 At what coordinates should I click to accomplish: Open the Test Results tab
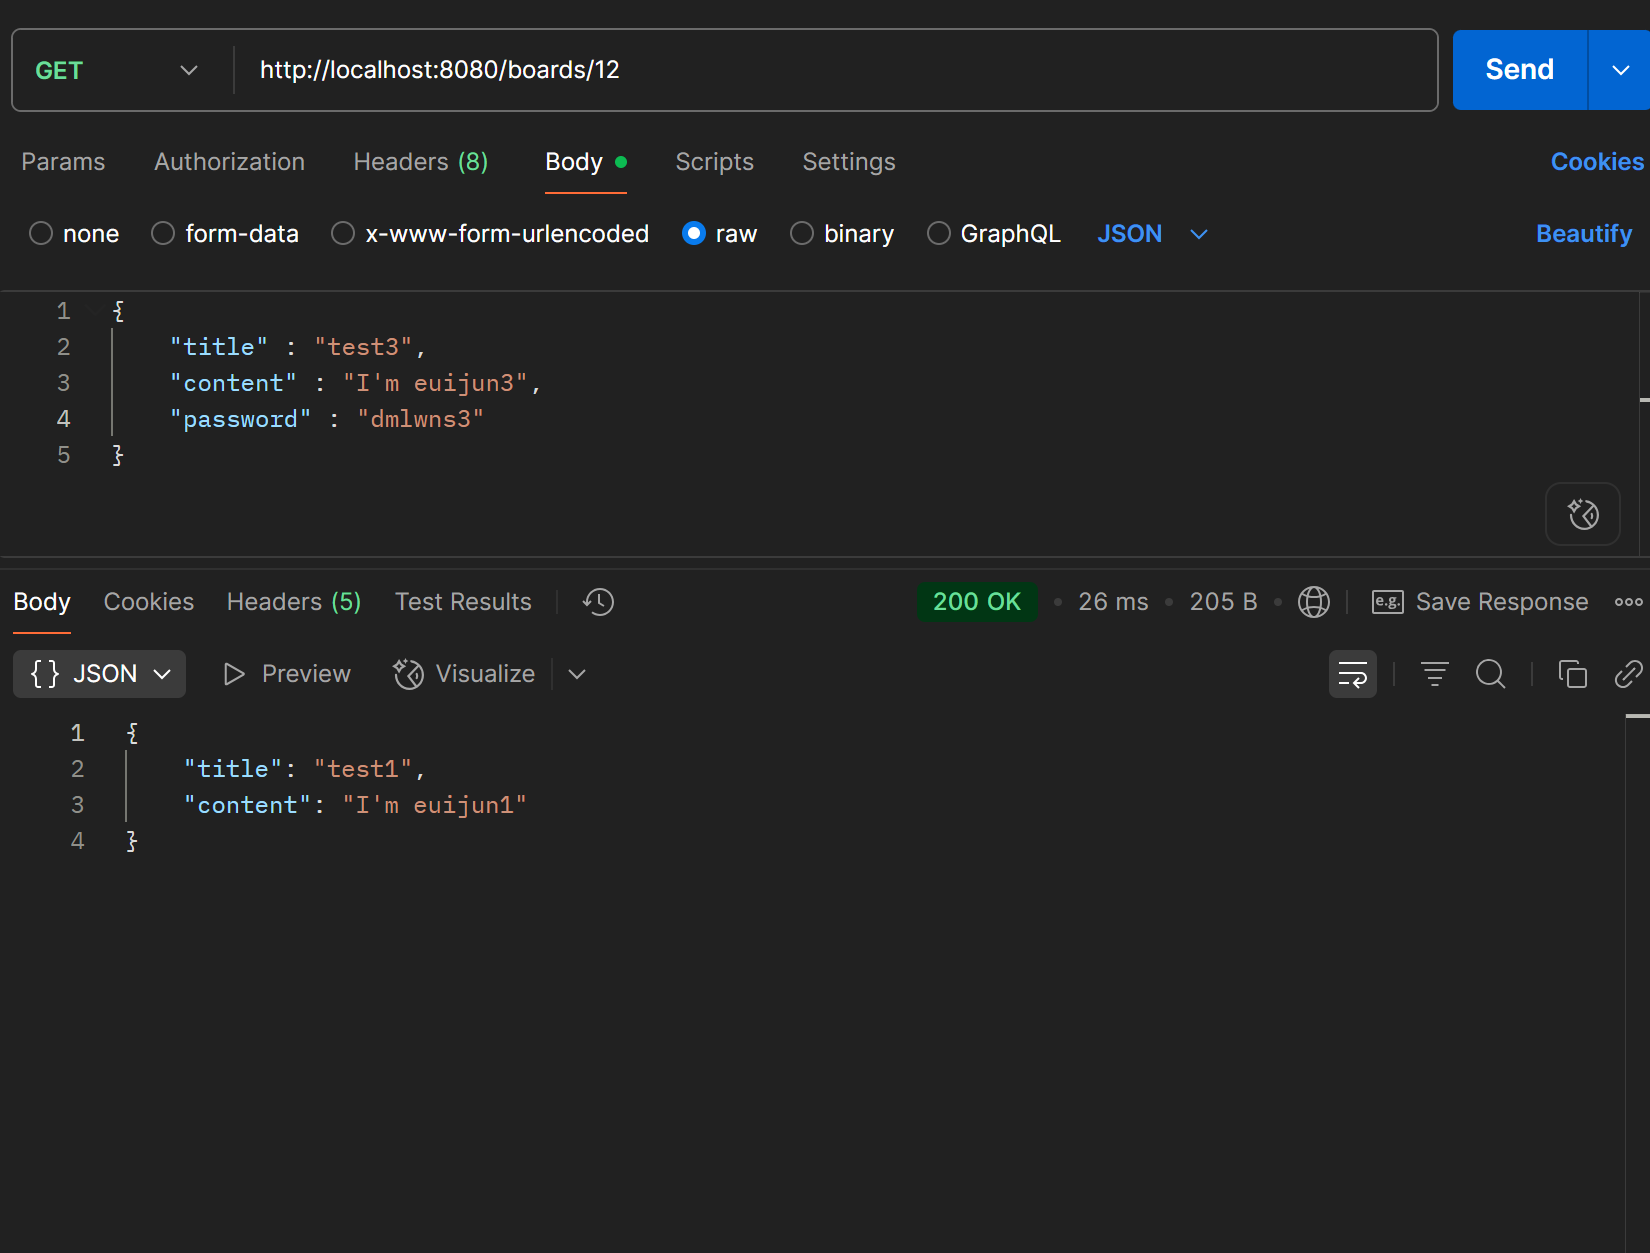463,602
